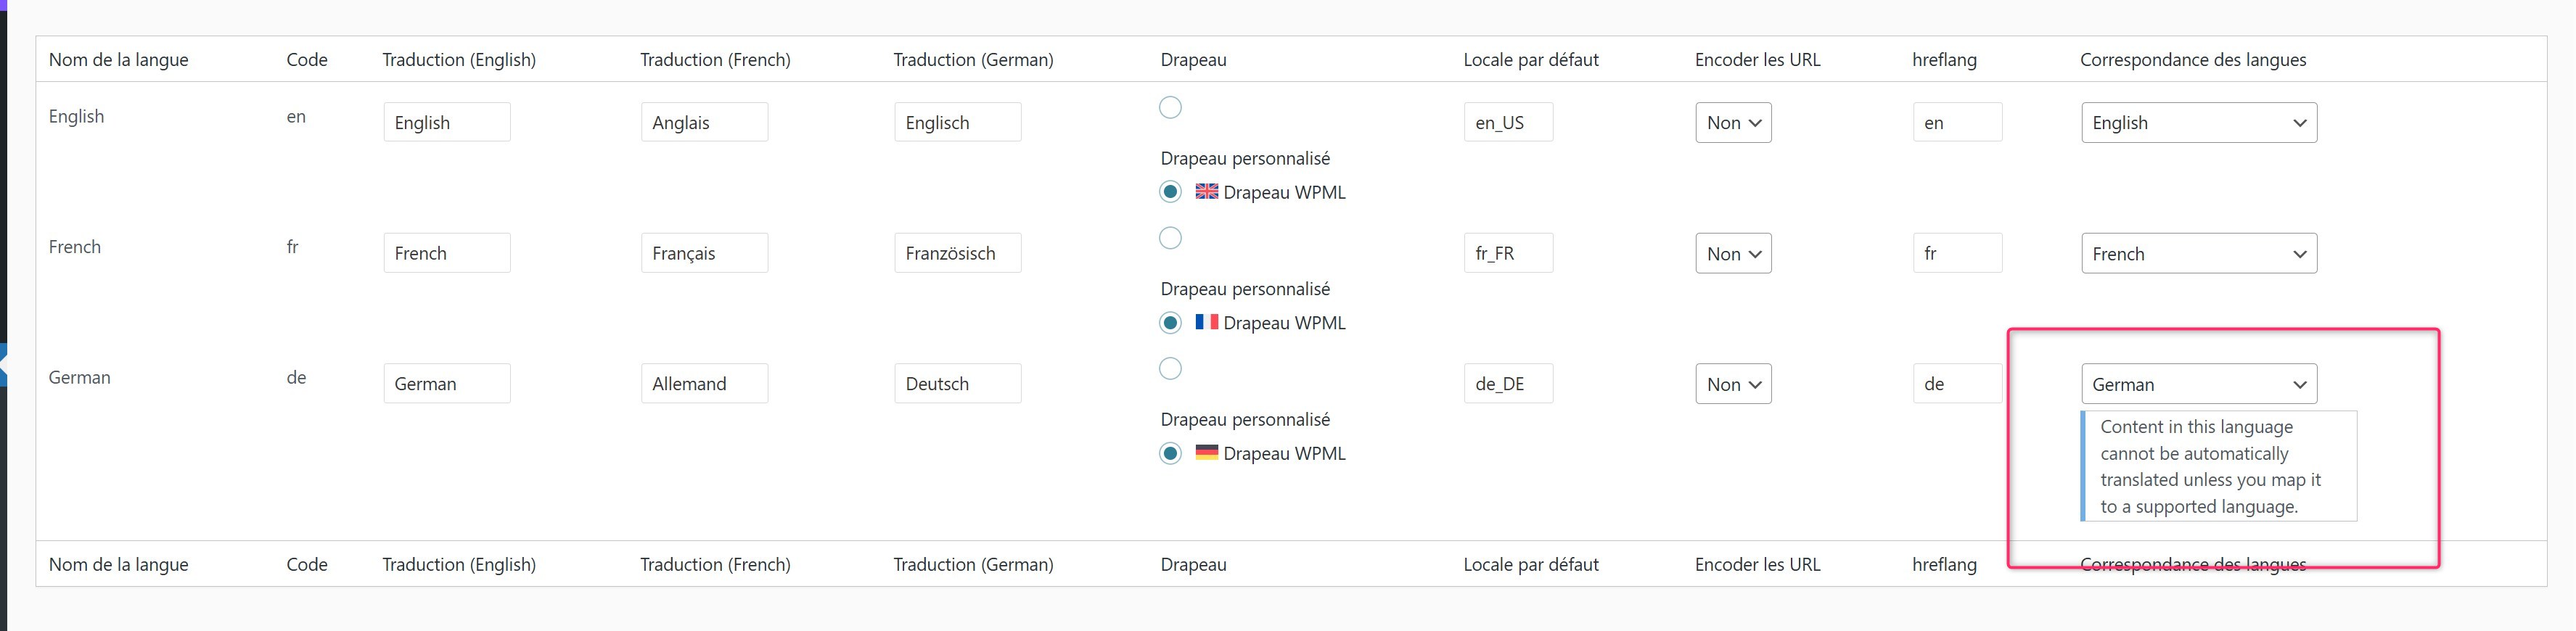Click the 'de' code cell

(296, 377)
